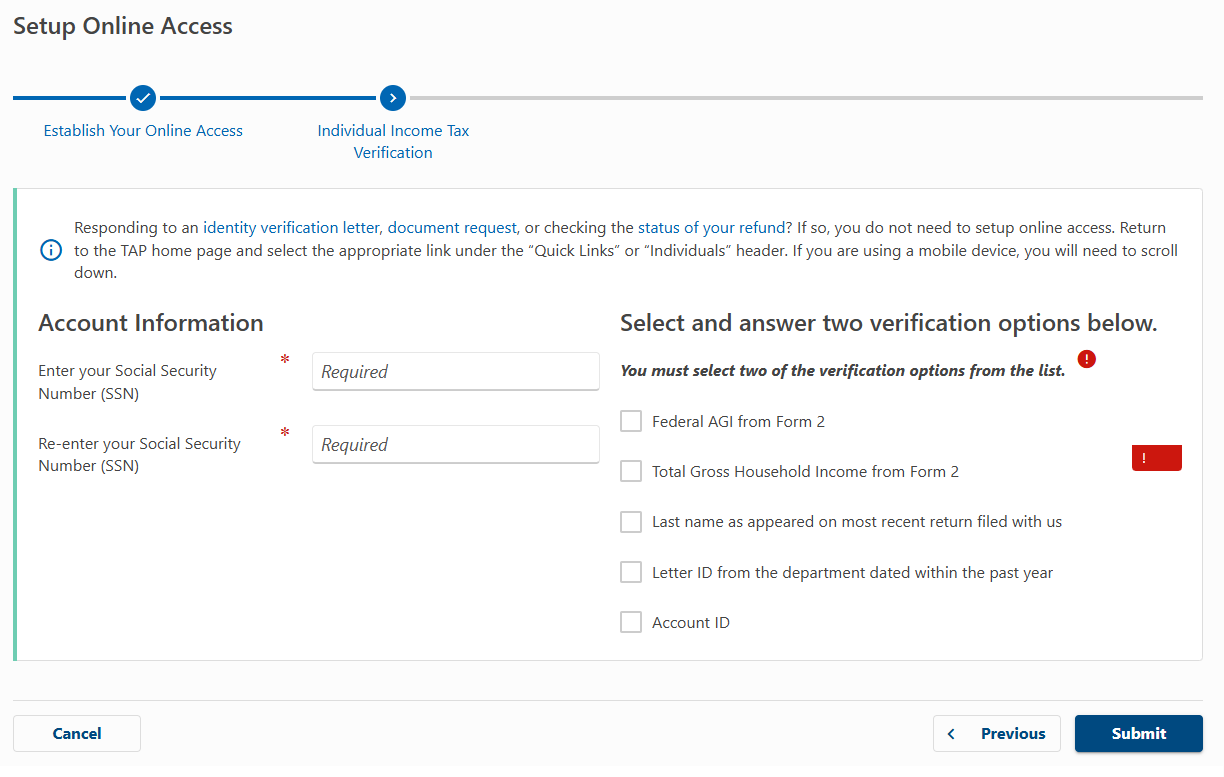This screenshot has height=777, width=1224.
Task: Open the identity verification letter link
Action: [x=291, y=228]
